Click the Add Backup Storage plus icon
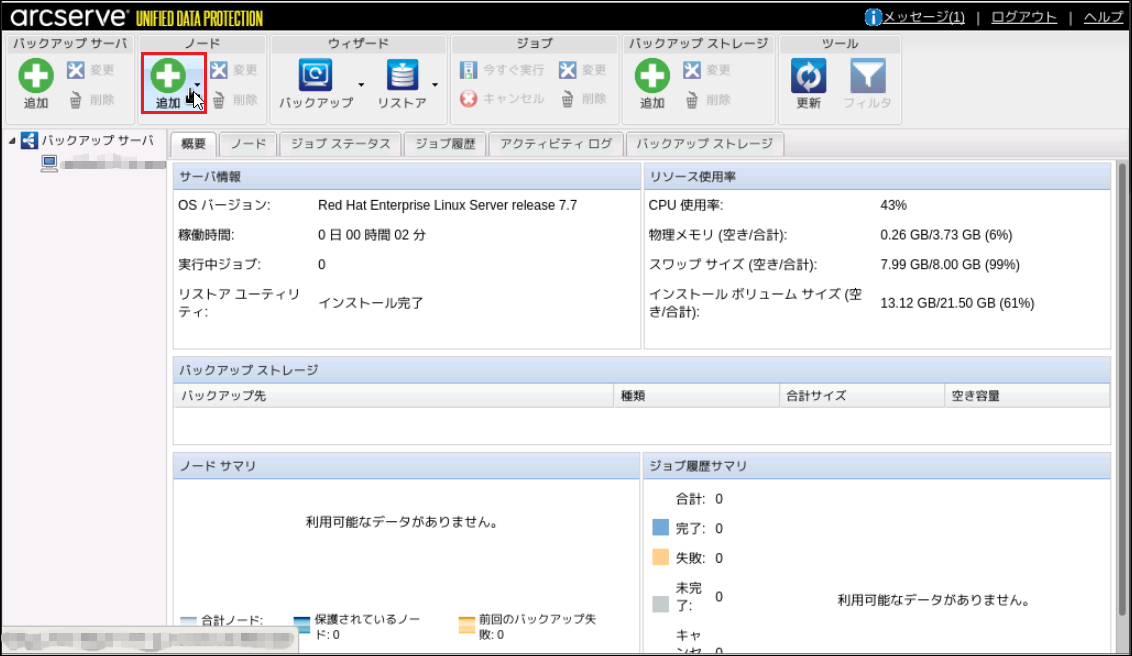1132x656 pixels. point(652,76)
